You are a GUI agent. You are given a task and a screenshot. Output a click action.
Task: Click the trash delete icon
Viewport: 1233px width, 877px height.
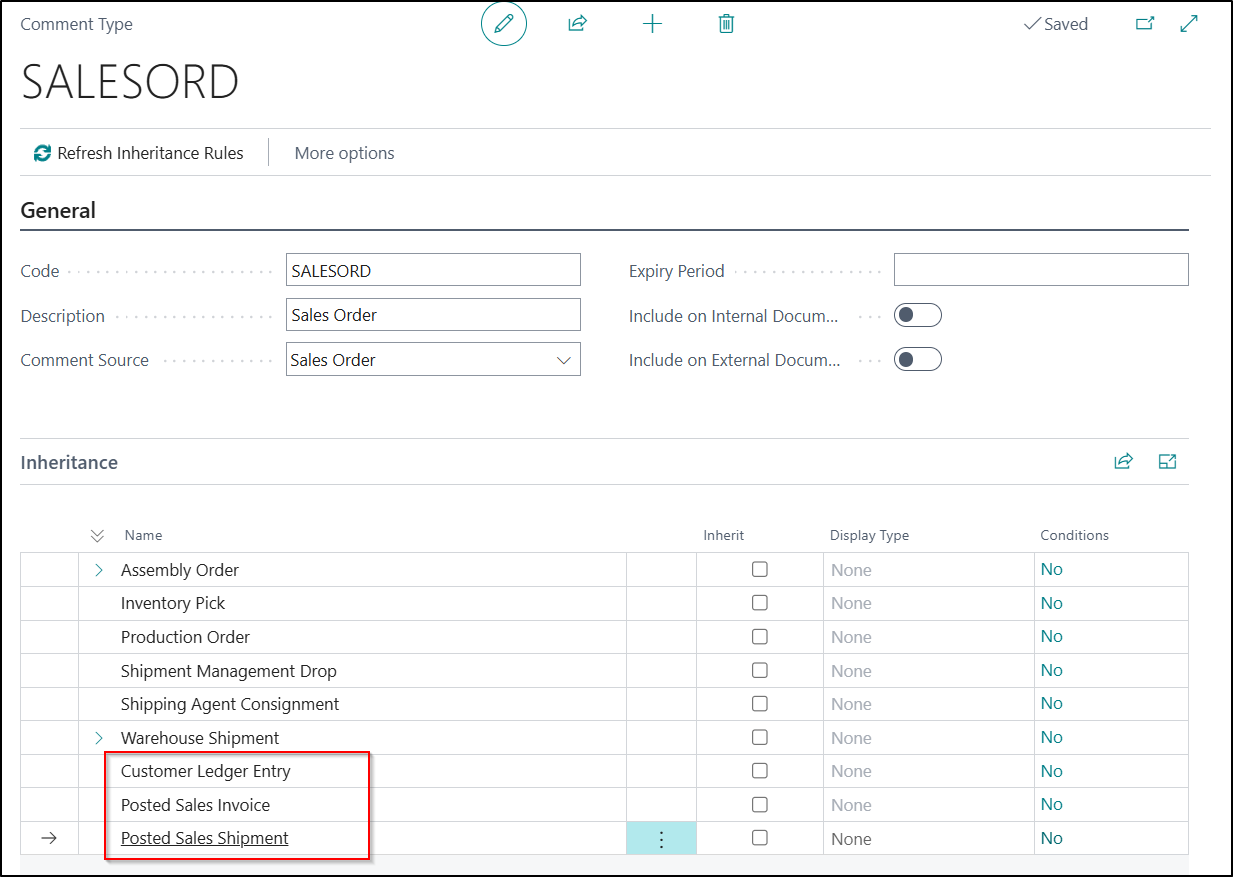(726, 24)
